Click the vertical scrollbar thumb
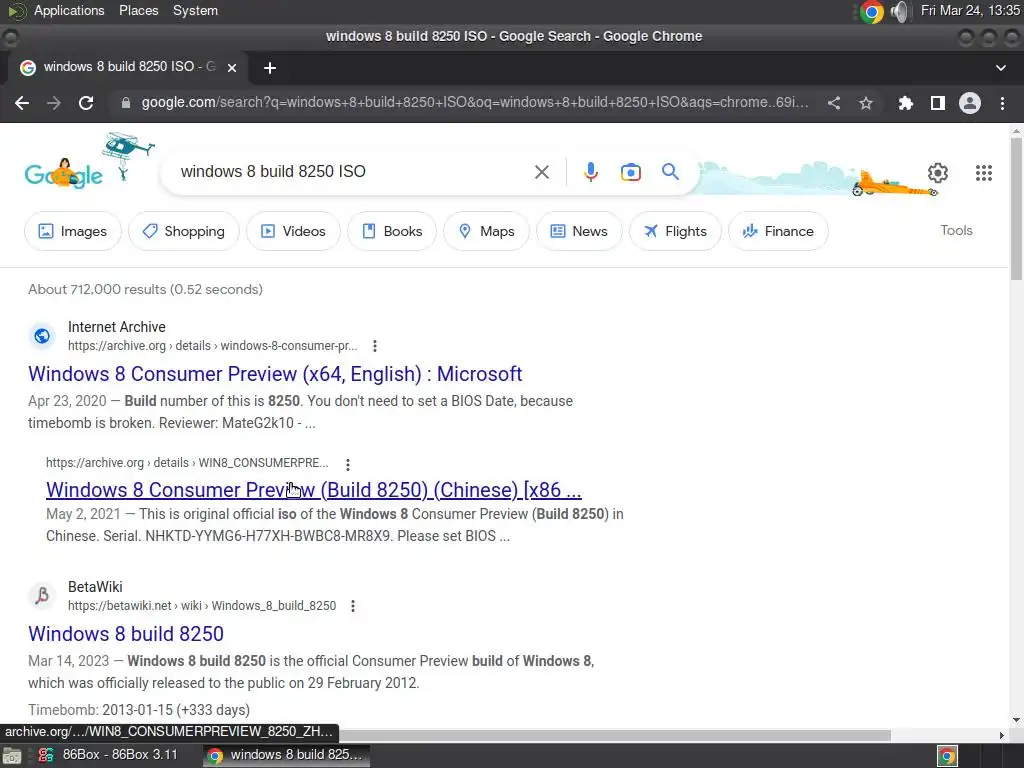This screenshot has height=768, width=1024. [1016, 209]
